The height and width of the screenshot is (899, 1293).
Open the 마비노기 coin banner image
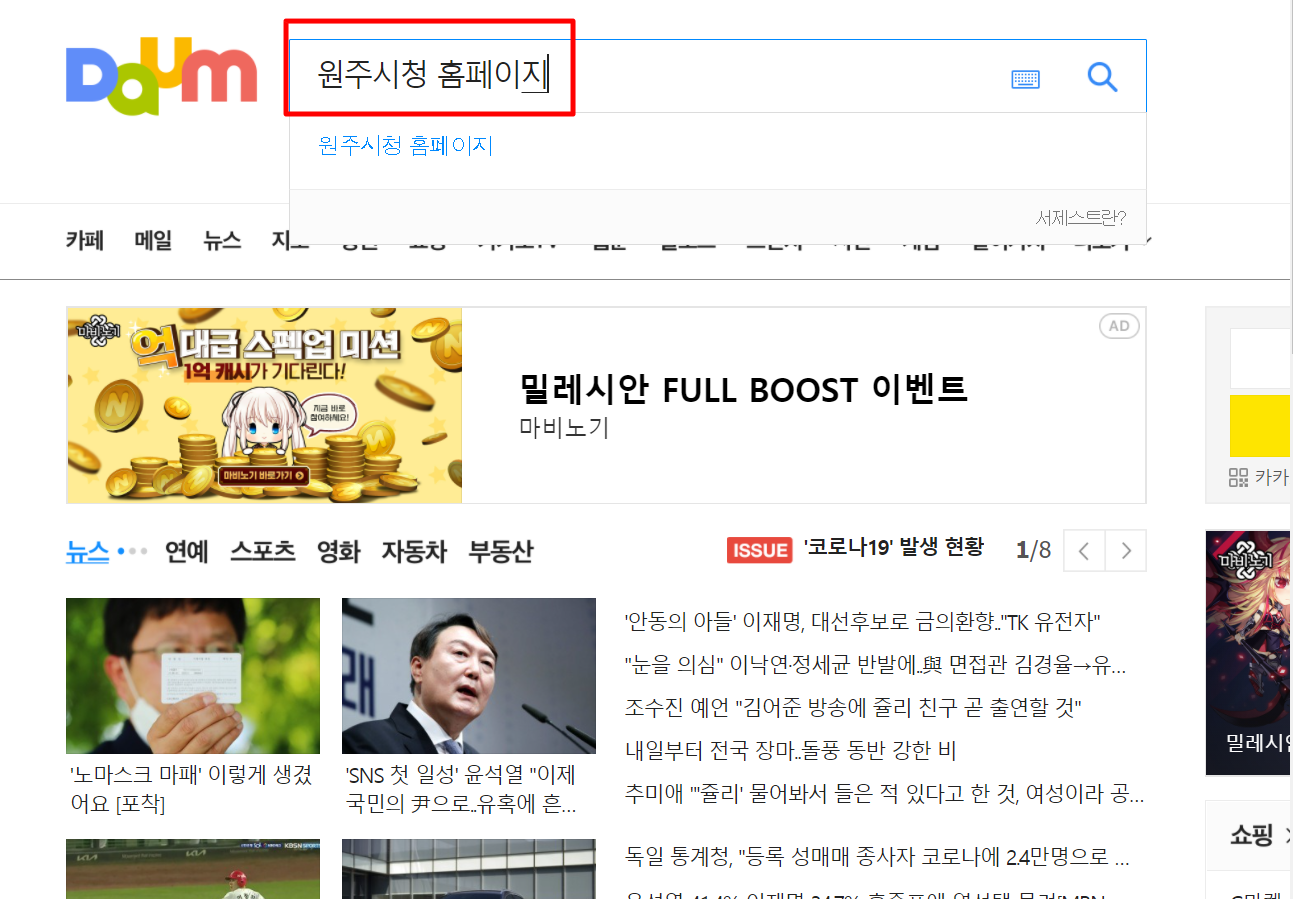[x=264, y=405]
